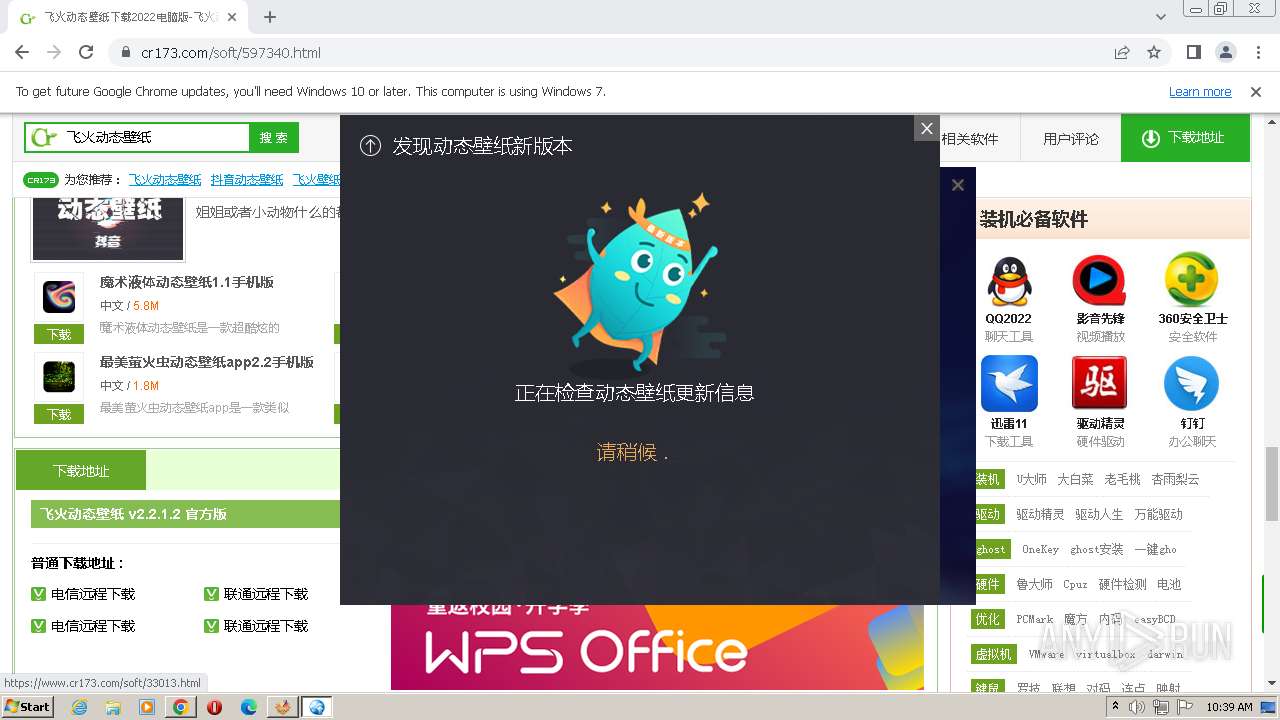The height and width of the screenshot is (720, 1280).
Task: Open the folder explorer taskbar icon
Action: (x=113, y=707)
